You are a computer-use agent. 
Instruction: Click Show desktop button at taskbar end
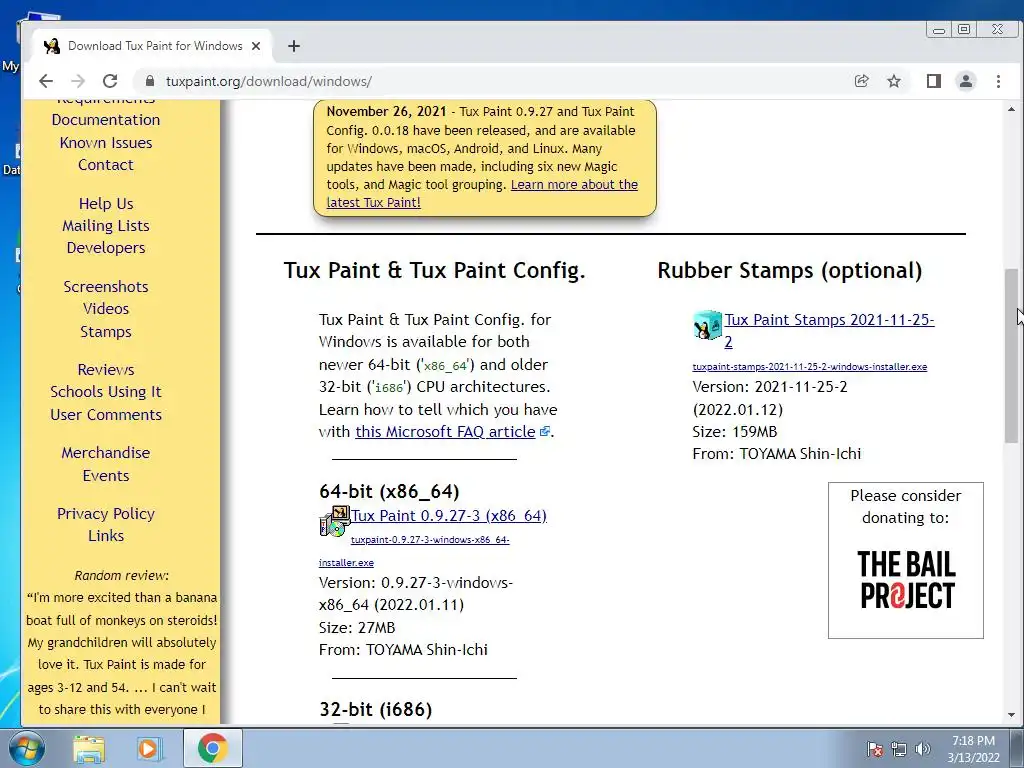tap(1016, 748)
